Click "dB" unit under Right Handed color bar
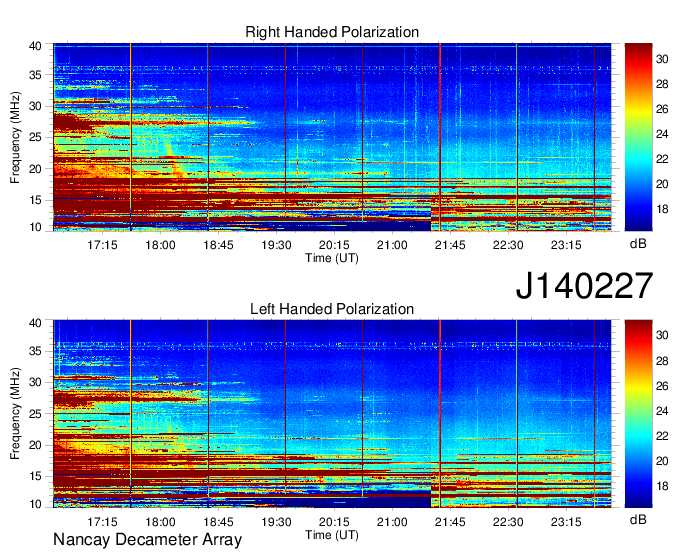Image resolution: width=680 pixels, height=552 pixels. (x=638, y=244)
